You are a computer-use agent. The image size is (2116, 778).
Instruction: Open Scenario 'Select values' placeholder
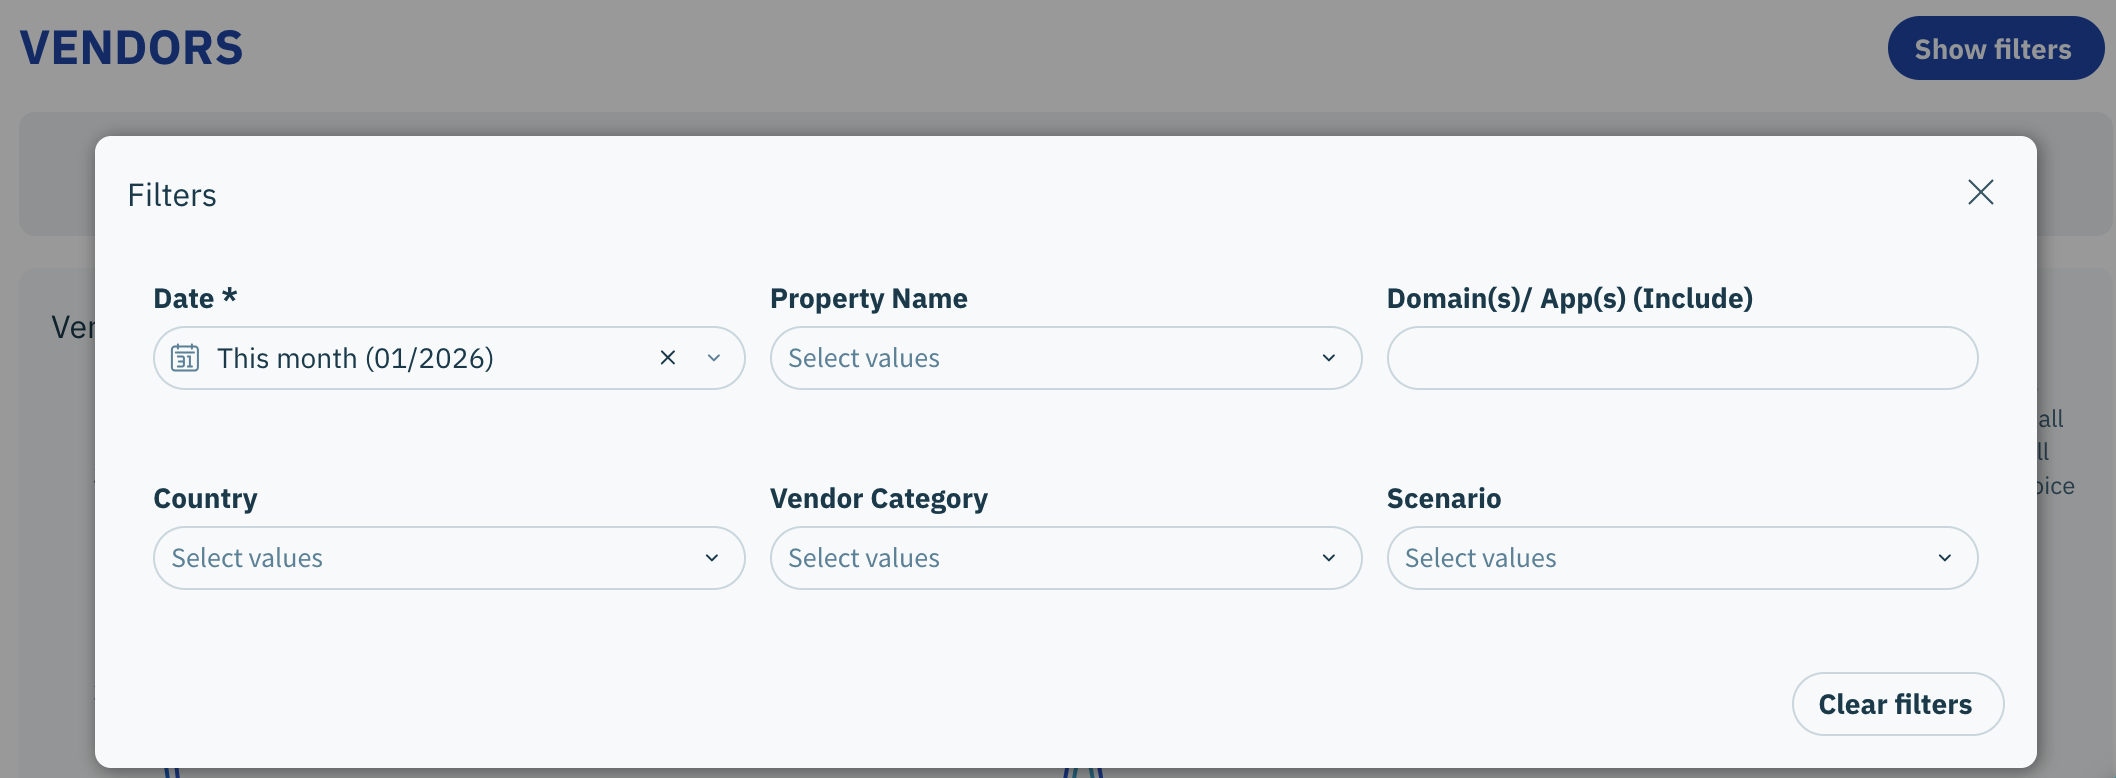(x=1481, y=558)
